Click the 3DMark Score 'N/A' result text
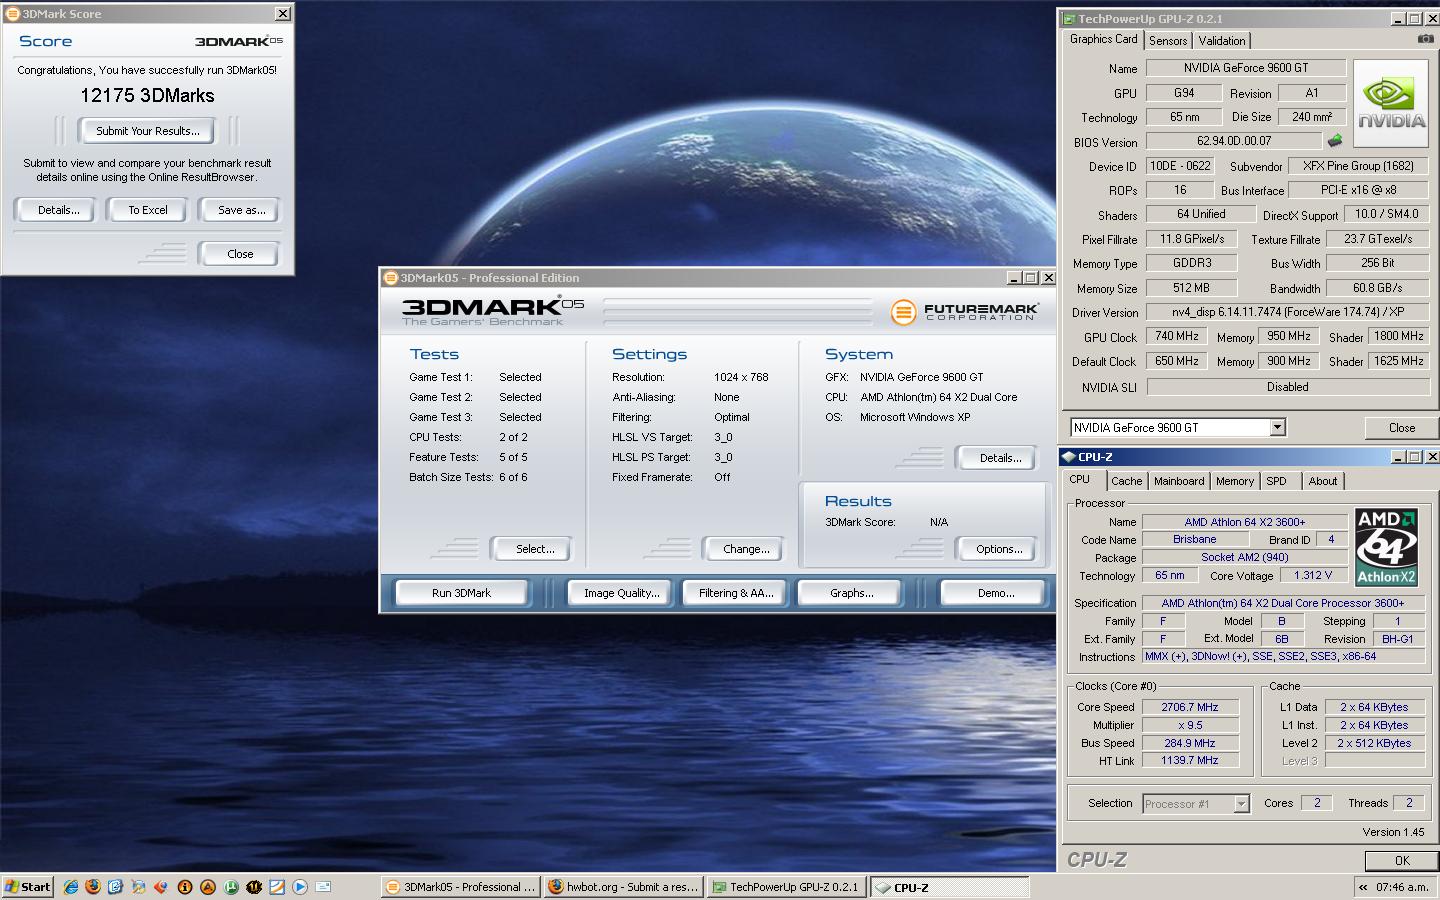The image size is (1440, 900). tap(938, 522)
